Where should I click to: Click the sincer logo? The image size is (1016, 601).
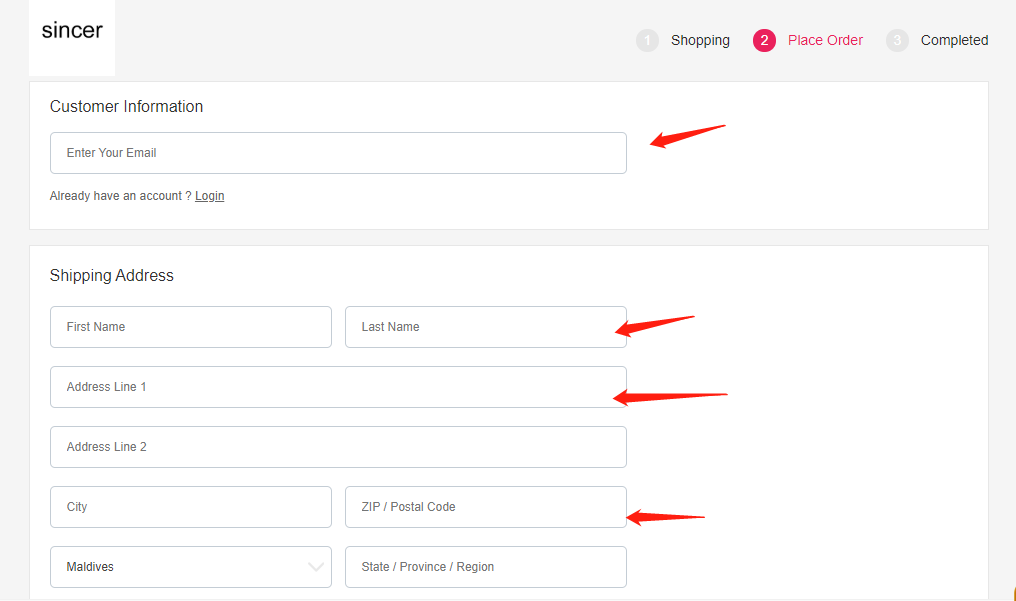pyautogui.click(x=72, y=31)
